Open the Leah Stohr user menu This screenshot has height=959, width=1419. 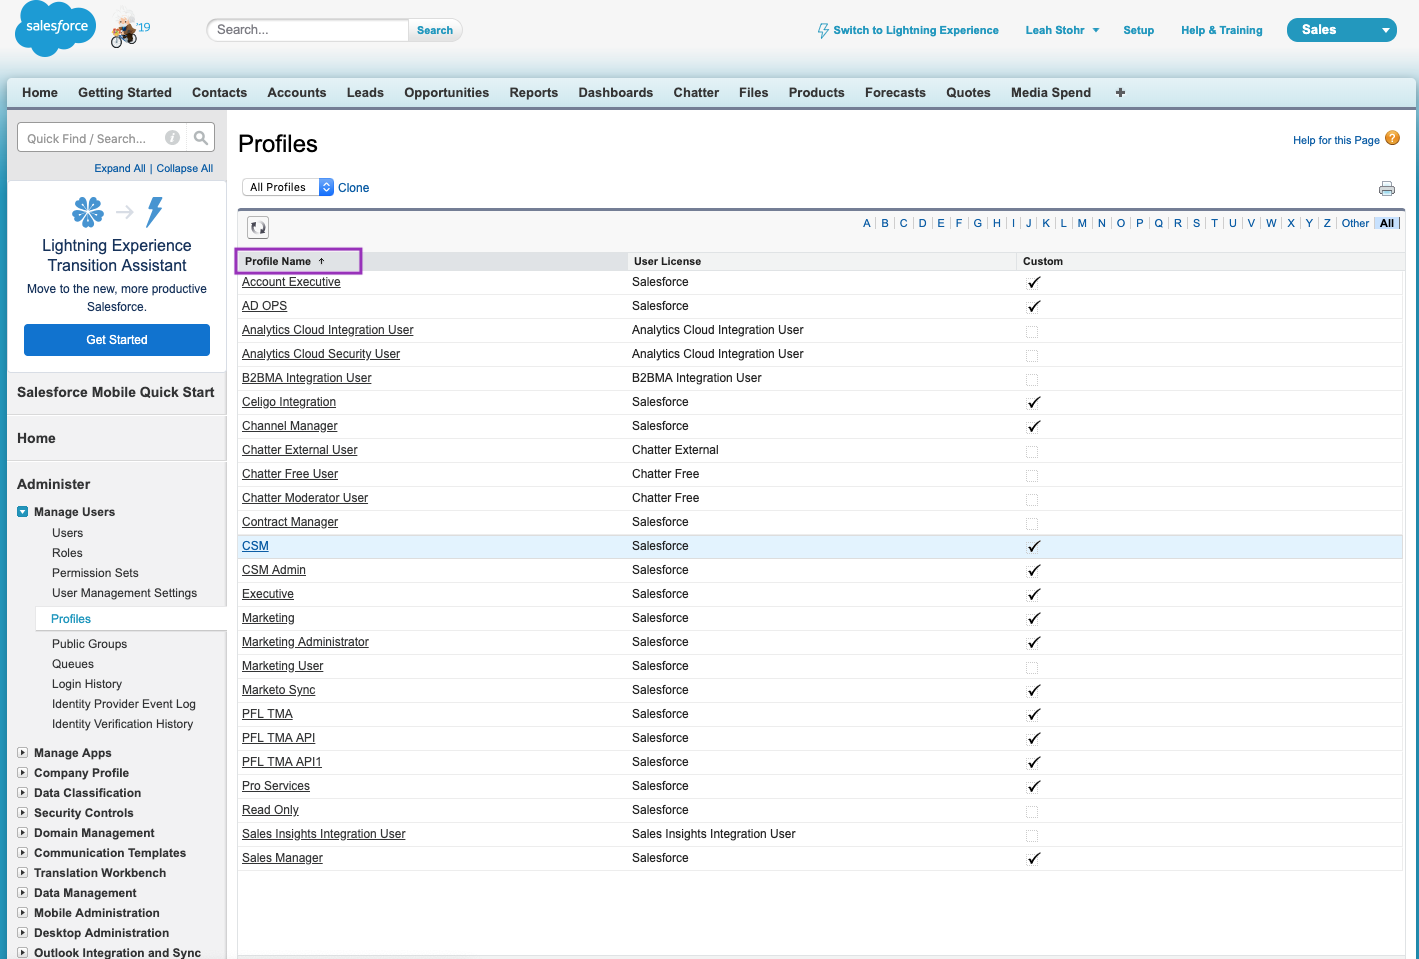click(1062, 30)
